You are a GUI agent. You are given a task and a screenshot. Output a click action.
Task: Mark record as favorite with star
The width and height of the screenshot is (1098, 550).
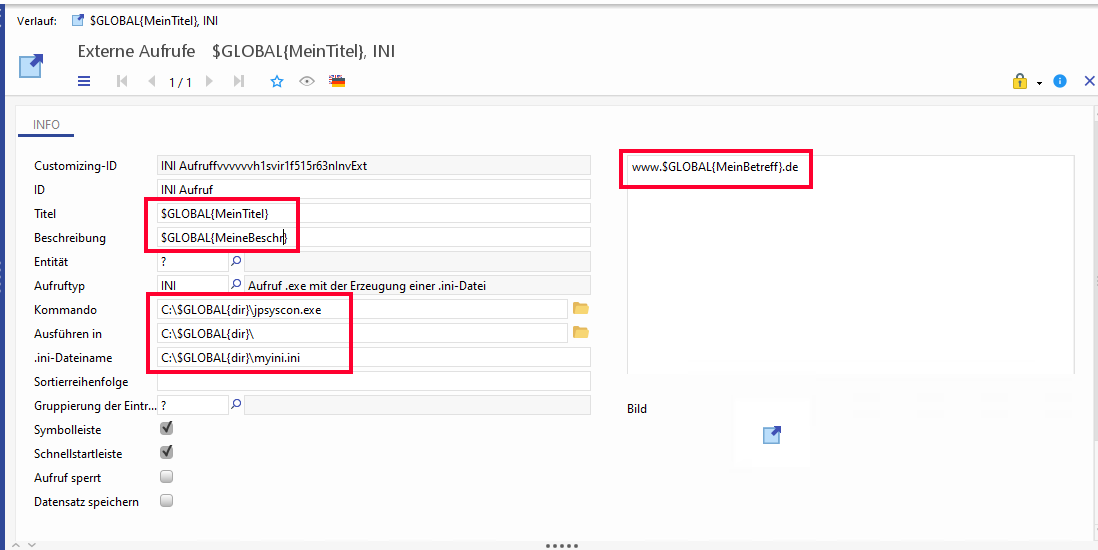(277, 81)
